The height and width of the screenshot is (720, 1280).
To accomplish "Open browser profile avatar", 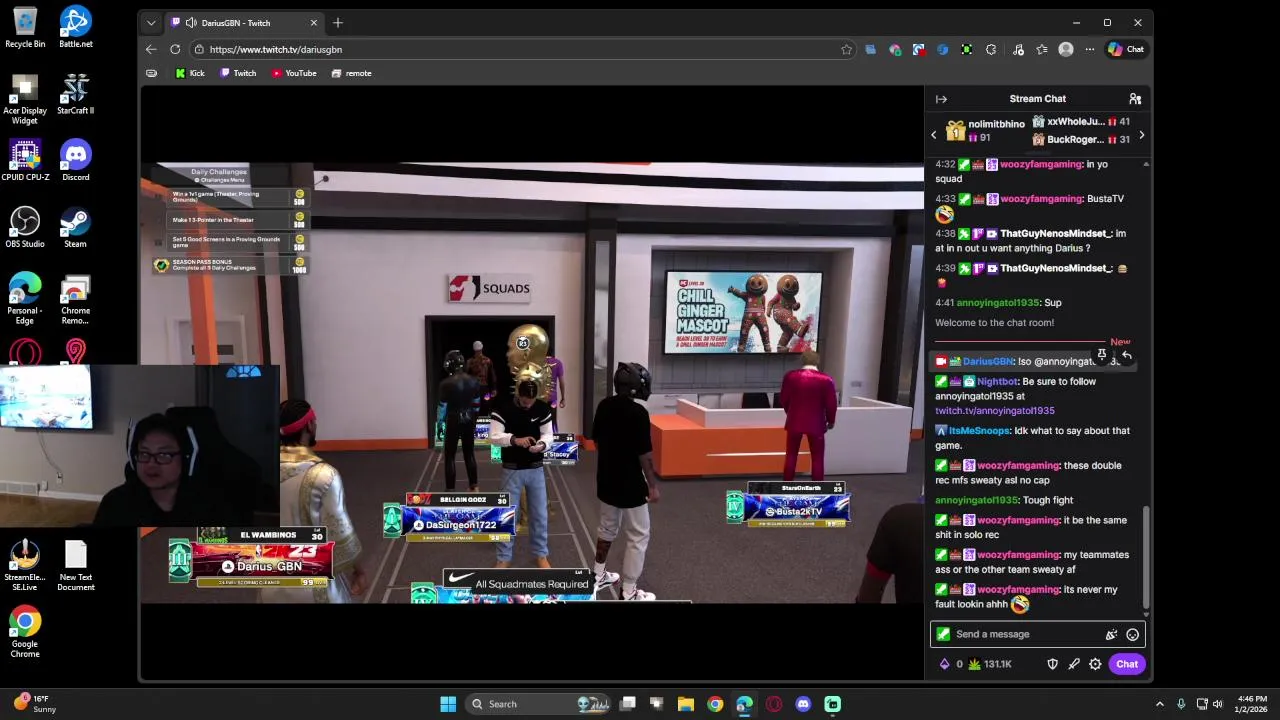I will click(x=1066, y=49).
